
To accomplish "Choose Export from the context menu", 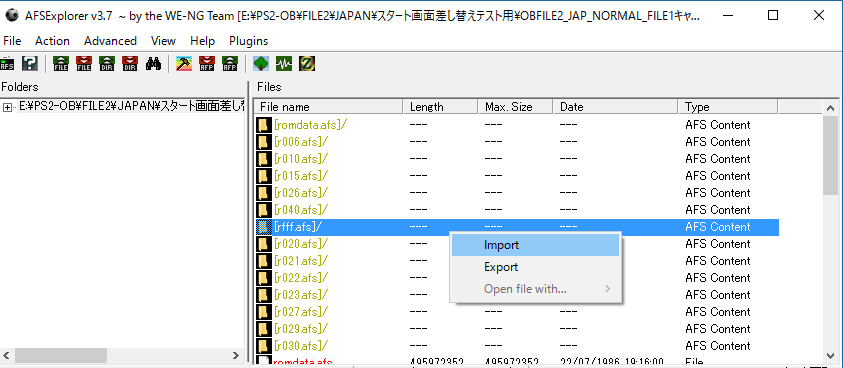I will point(535,267).
